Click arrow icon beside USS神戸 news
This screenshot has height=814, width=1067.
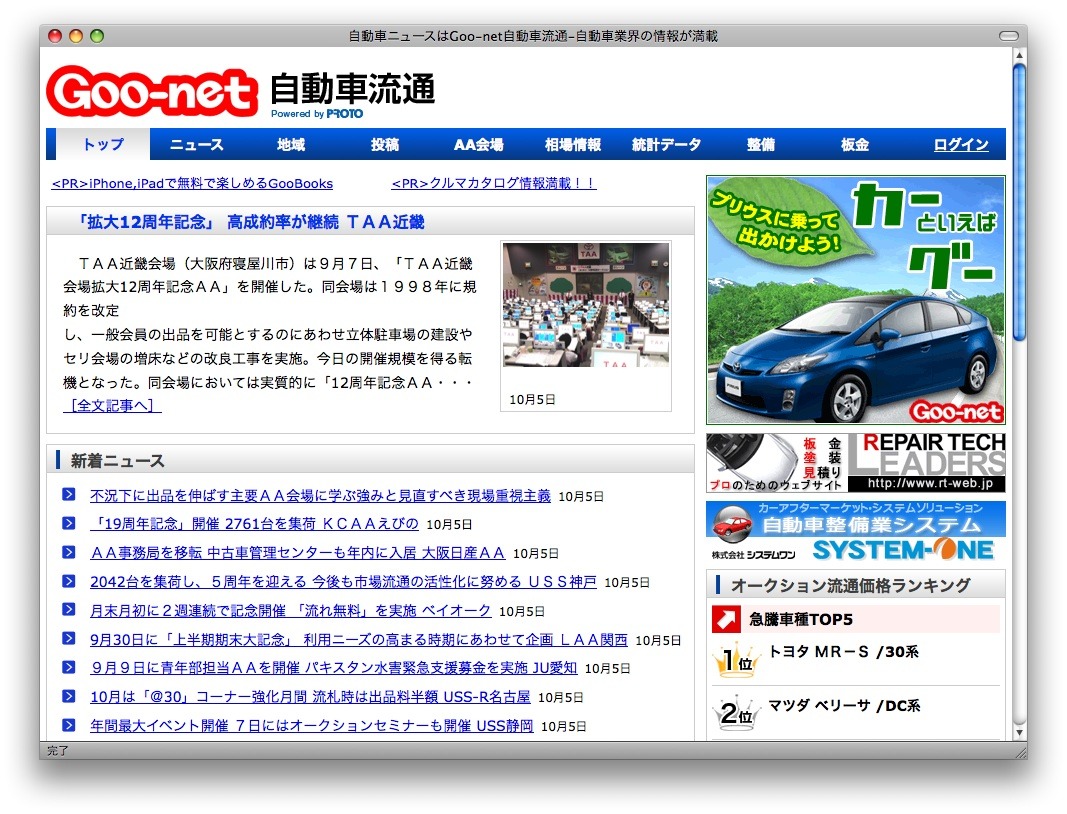pos(69,581)
